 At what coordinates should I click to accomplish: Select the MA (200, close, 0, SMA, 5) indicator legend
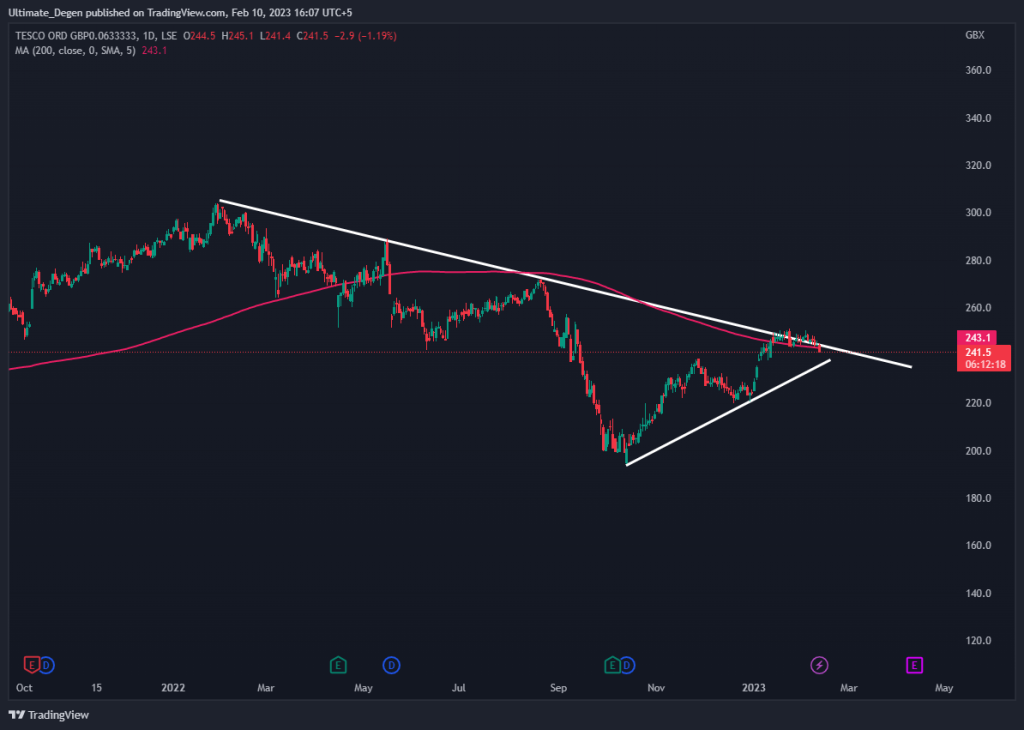(75, 50)
